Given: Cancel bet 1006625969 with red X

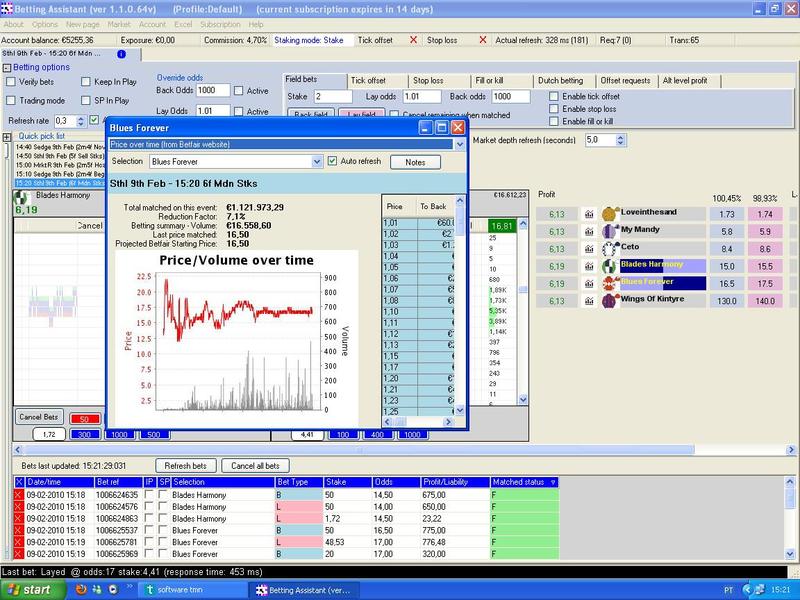Looking at the screenshot, I should tap(19, 554).
